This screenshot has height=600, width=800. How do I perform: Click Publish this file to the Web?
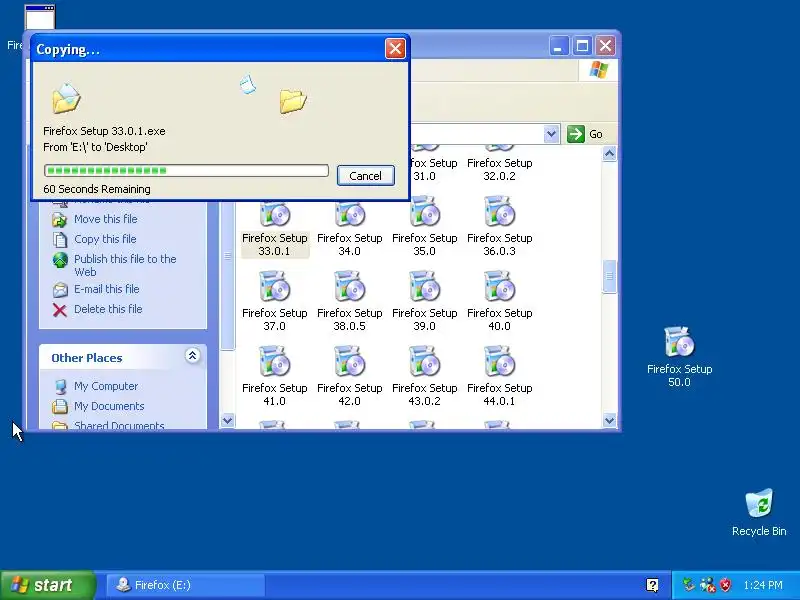125,265
